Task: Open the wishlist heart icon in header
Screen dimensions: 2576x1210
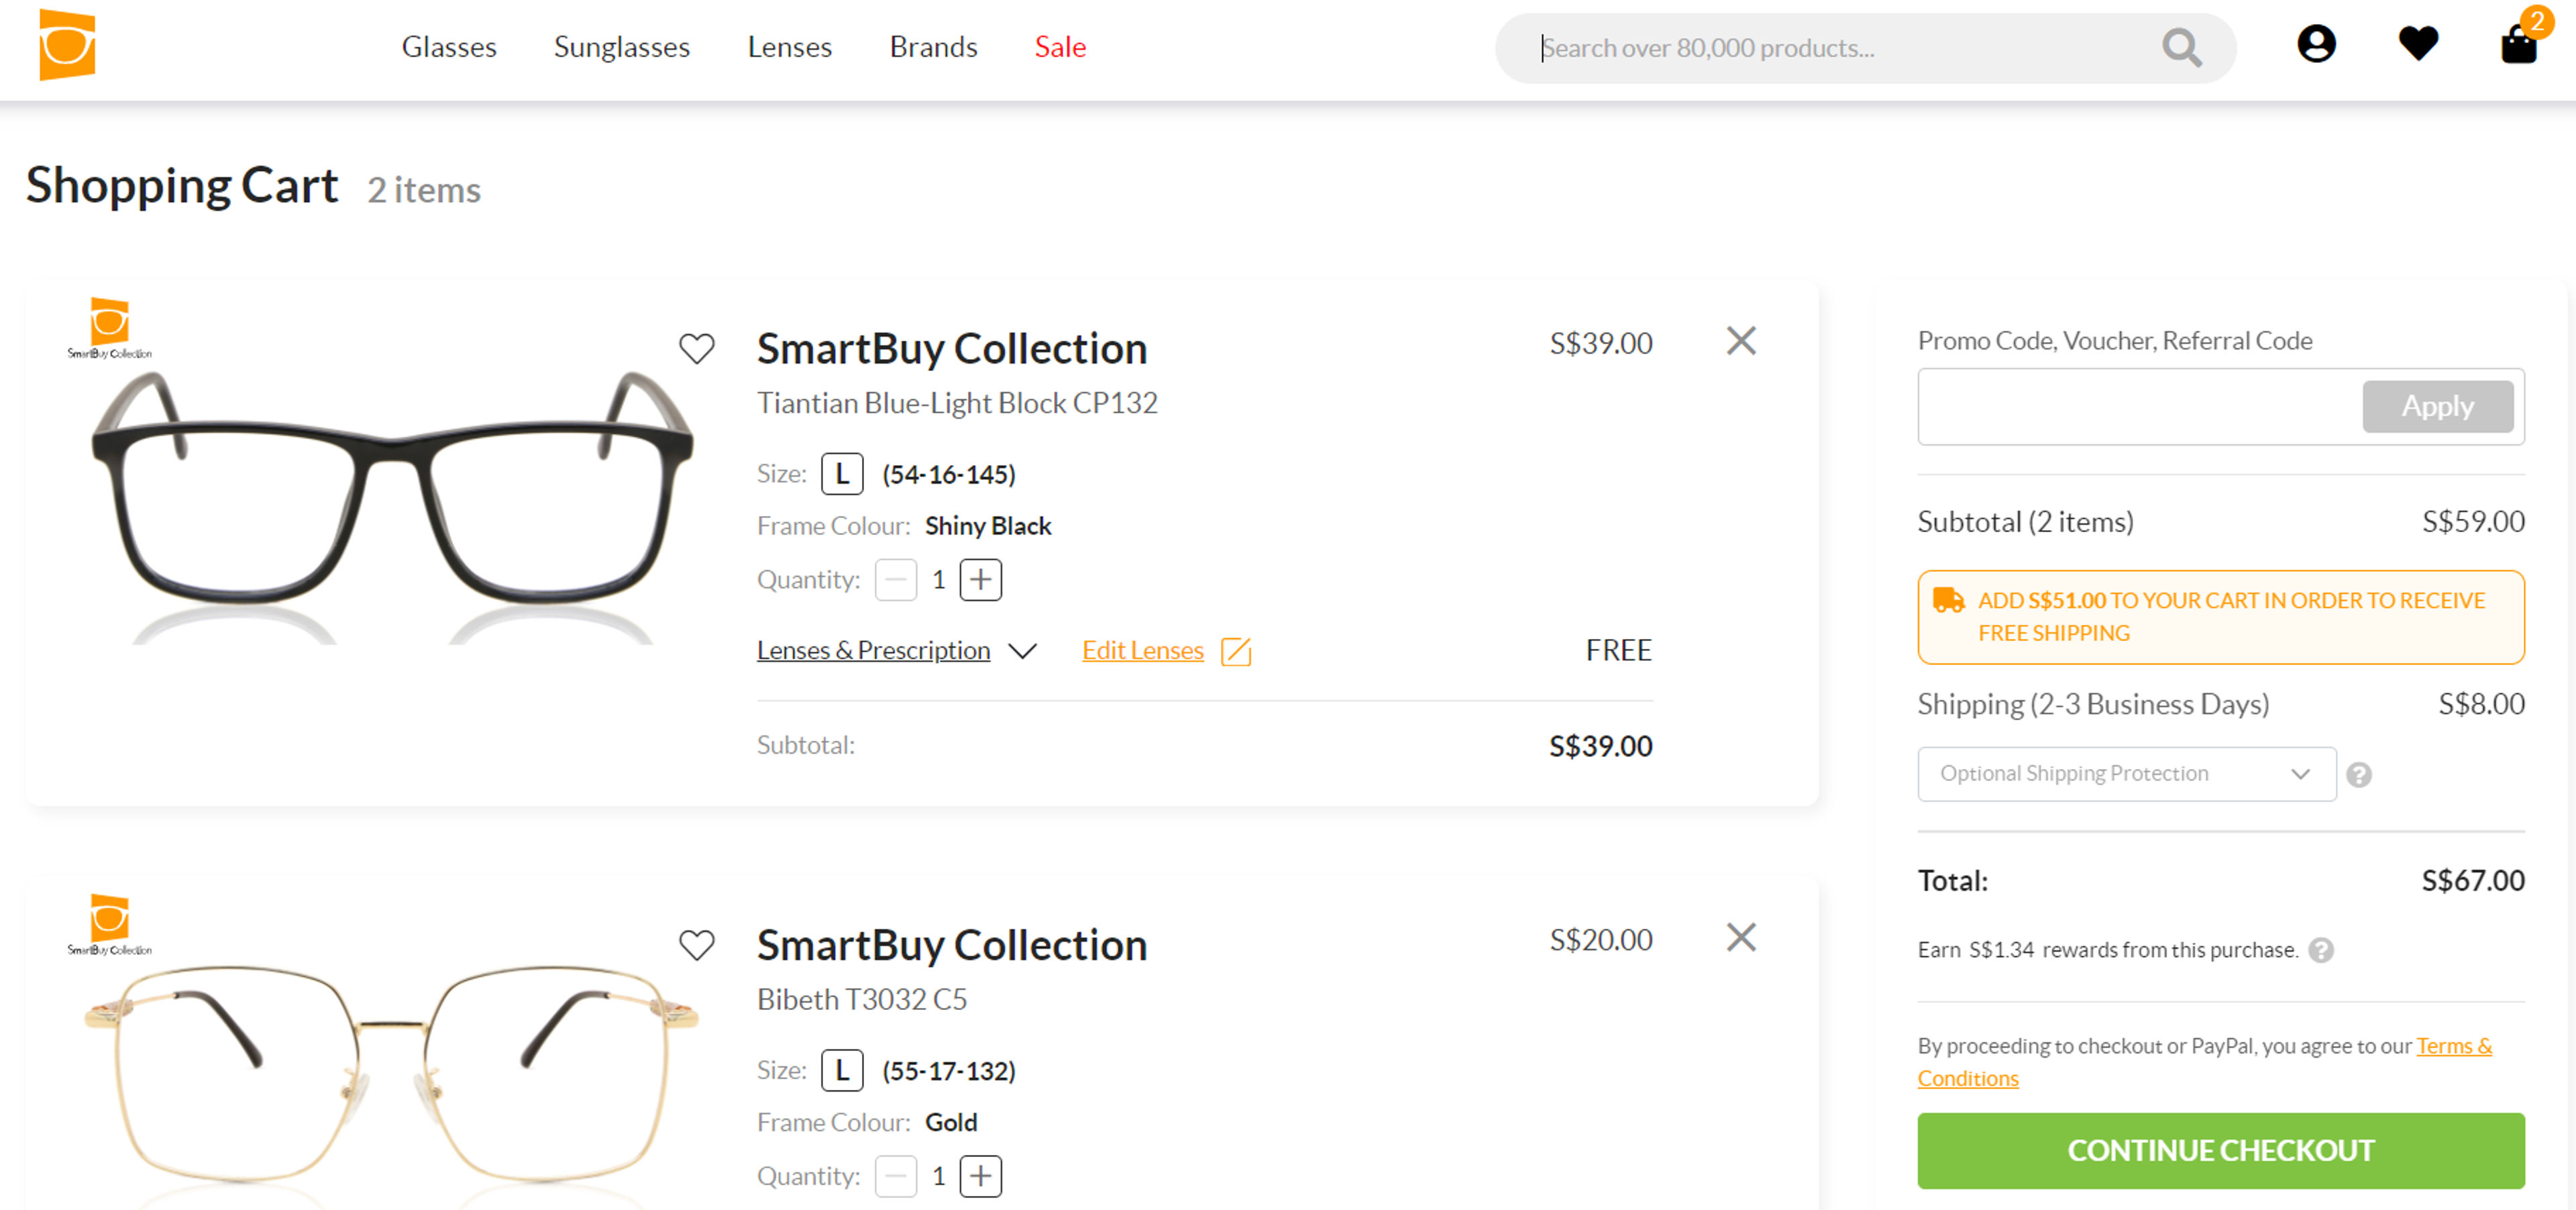Action: point(2418,44)
